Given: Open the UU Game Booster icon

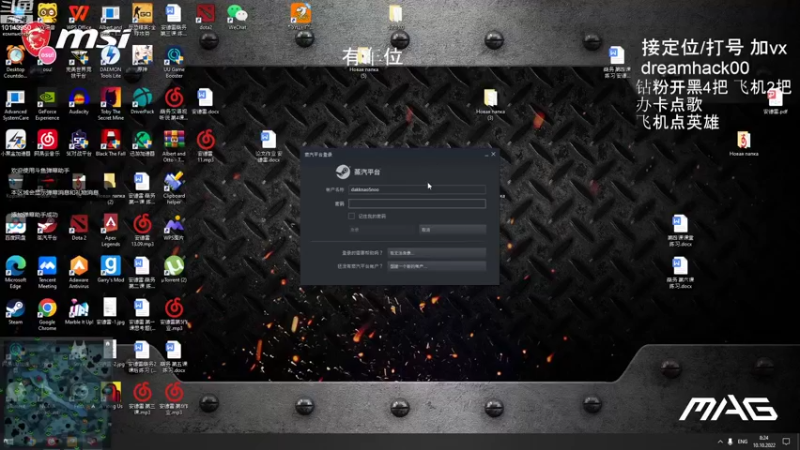Looking at the screenshot, I should (x=174, y=62).
